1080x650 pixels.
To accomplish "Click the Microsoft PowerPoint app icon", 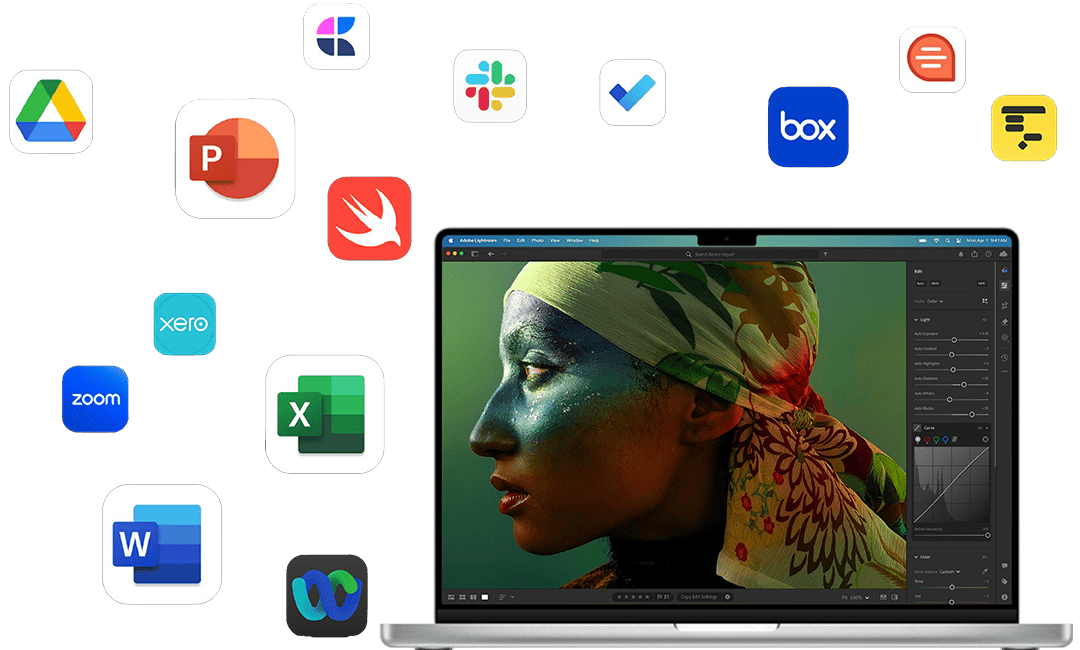I will (235, 158).
